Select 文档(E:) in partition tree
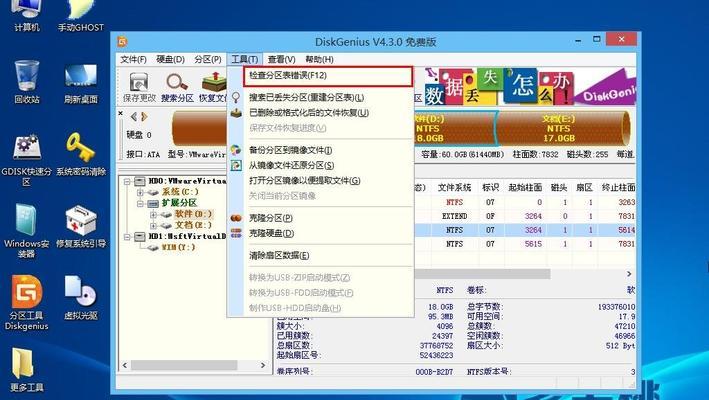The width and height of the screenshot is (709, 400). [x=193, y=225]
